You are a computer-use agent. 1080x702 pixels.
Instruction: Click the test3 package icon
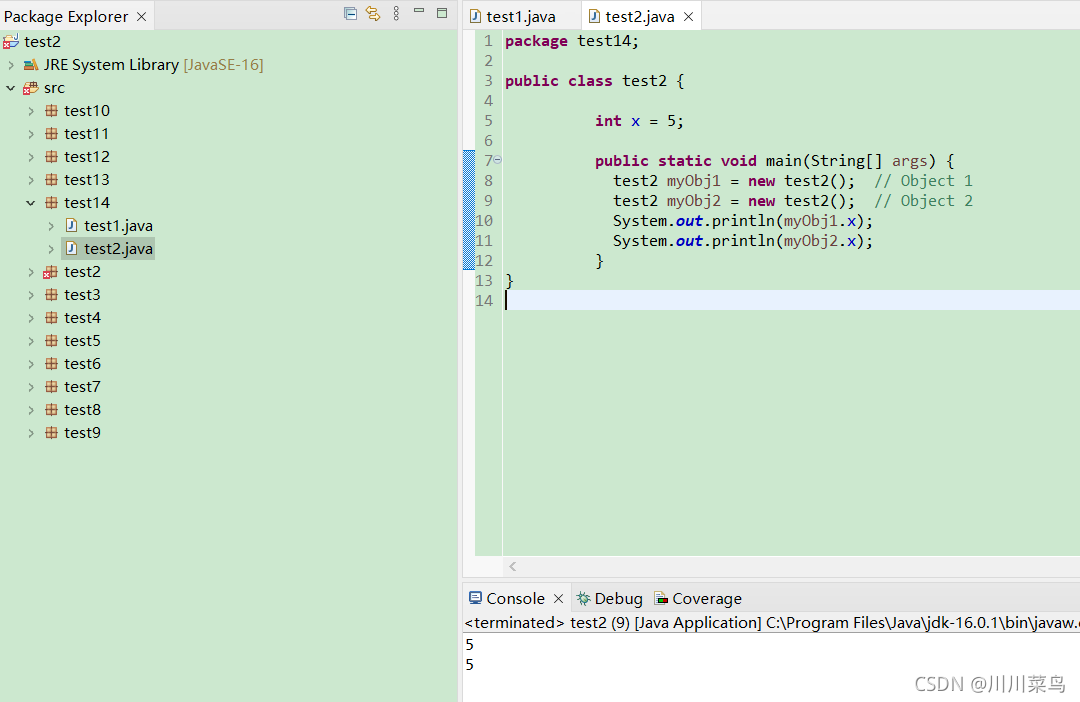pos(51,295)
